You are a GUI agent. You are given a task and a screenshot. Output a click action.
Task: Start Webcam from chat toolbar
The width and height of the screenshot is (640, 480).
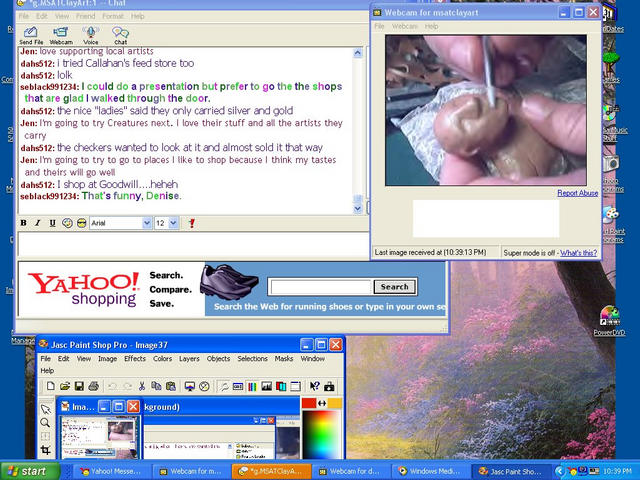point(61,36)
